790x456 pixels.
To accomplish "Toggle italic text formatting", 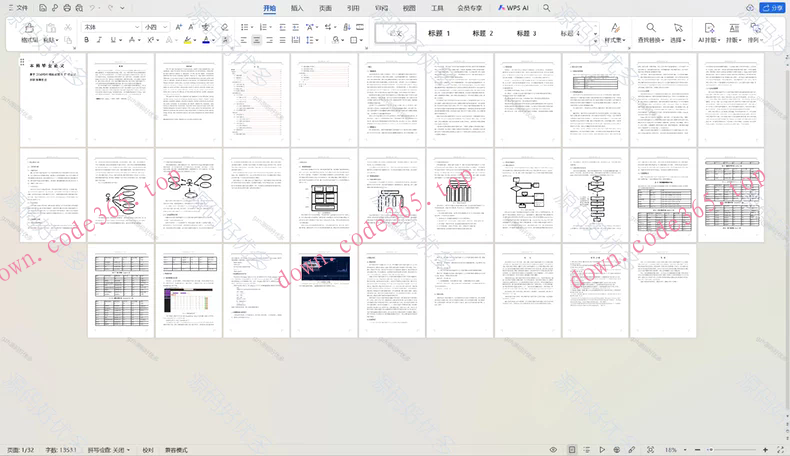I will 99,41.
